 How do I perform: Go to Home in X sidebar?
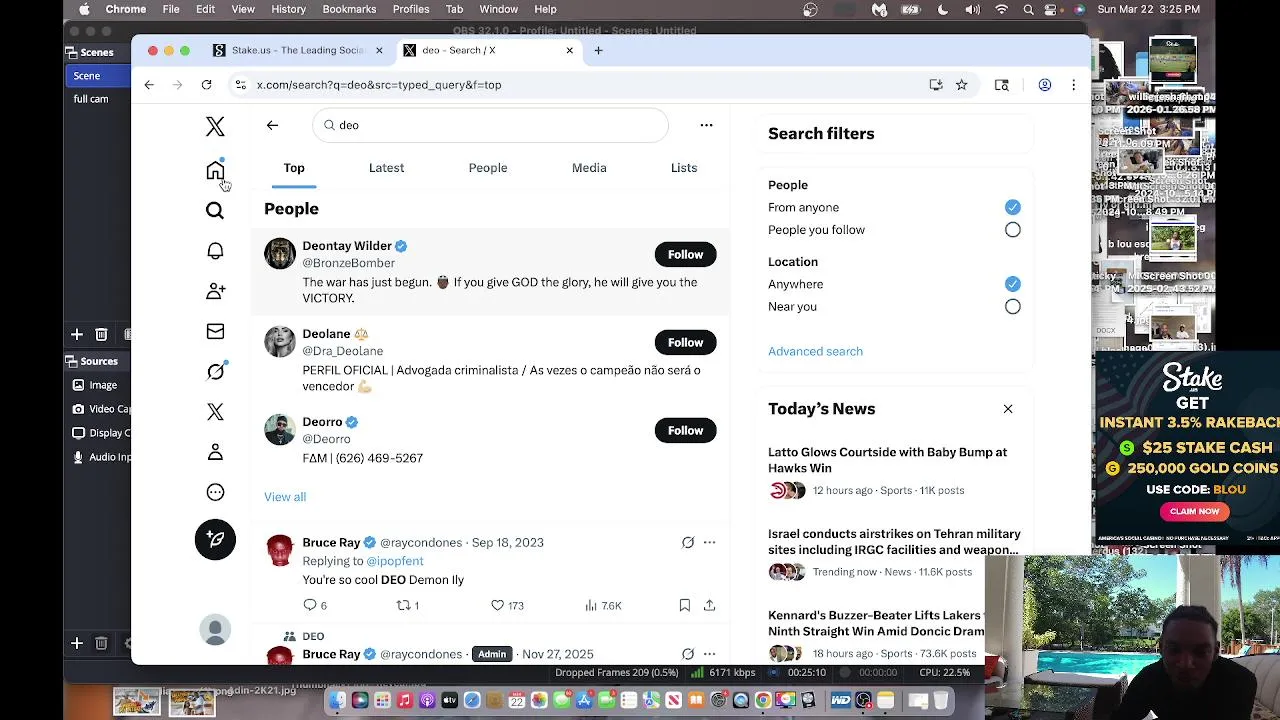[215, 170]
